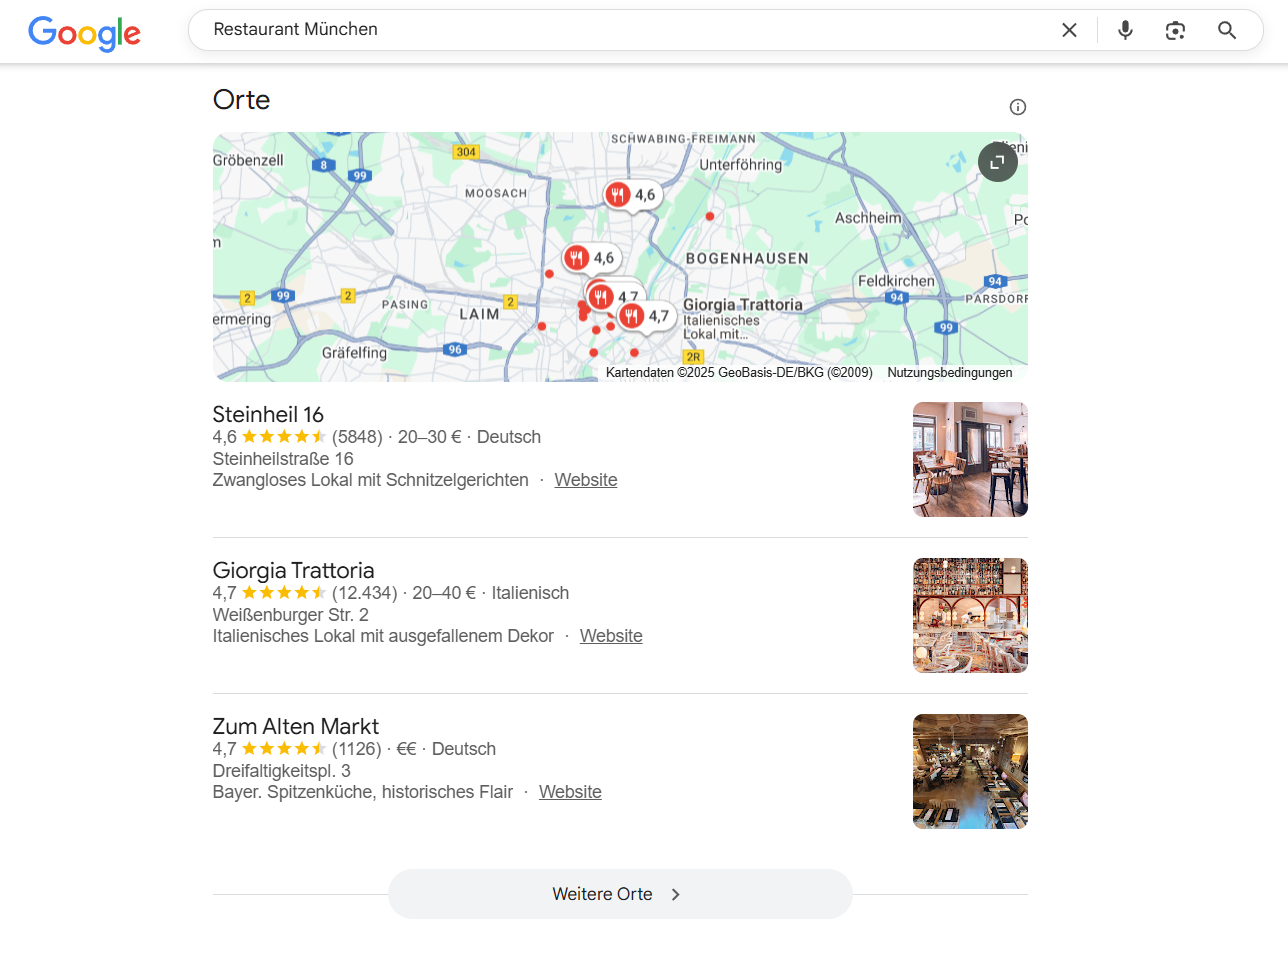This screenshot has height=971, width=1288.
Task: Click the Giorgia Trattoria map label
Action: (x=742, y=305)
